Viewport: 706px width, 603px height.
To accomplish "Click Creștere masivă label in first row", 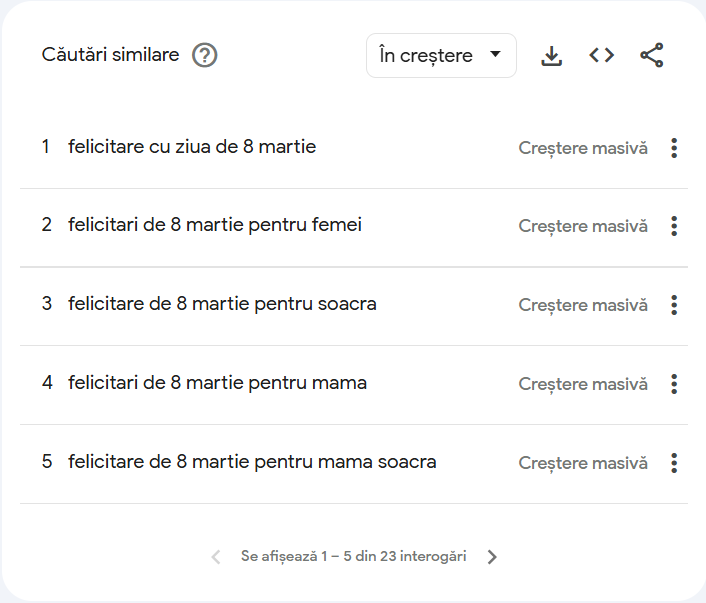I will [583, 148].
